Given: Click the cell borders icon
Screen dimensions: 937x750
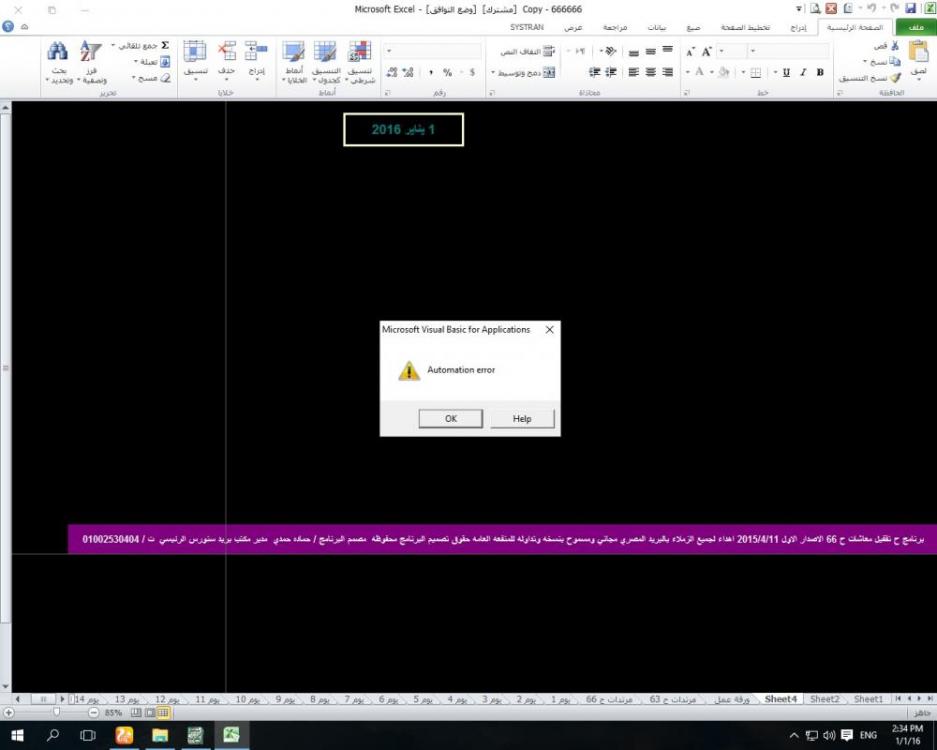Looking at the screenshot, I should point(755,72).
